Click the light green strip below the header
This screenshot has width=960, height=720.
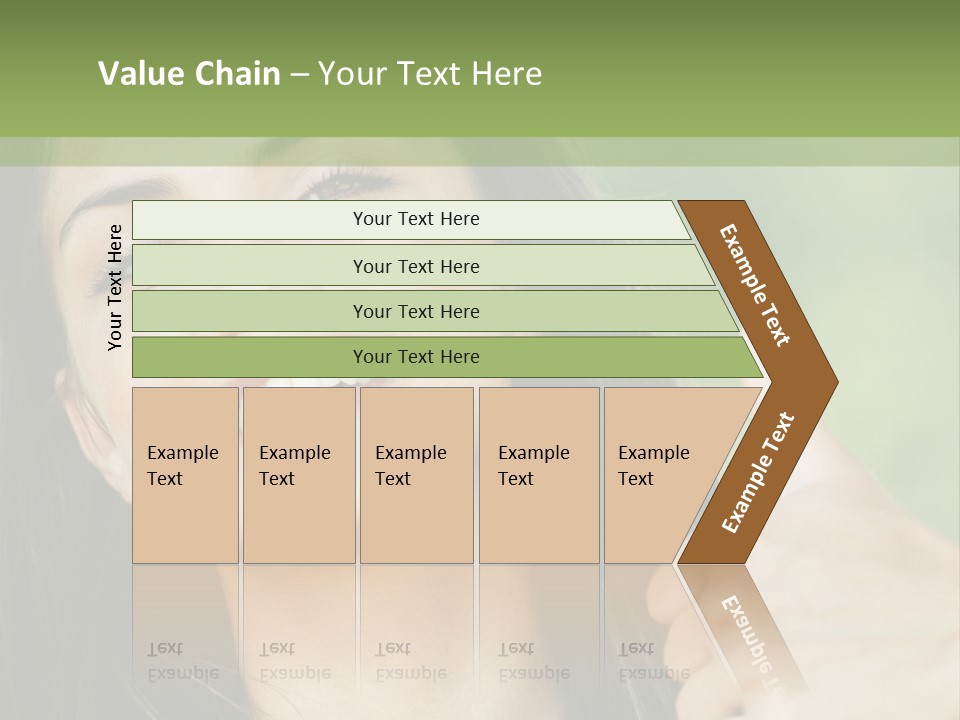(480, 152)
